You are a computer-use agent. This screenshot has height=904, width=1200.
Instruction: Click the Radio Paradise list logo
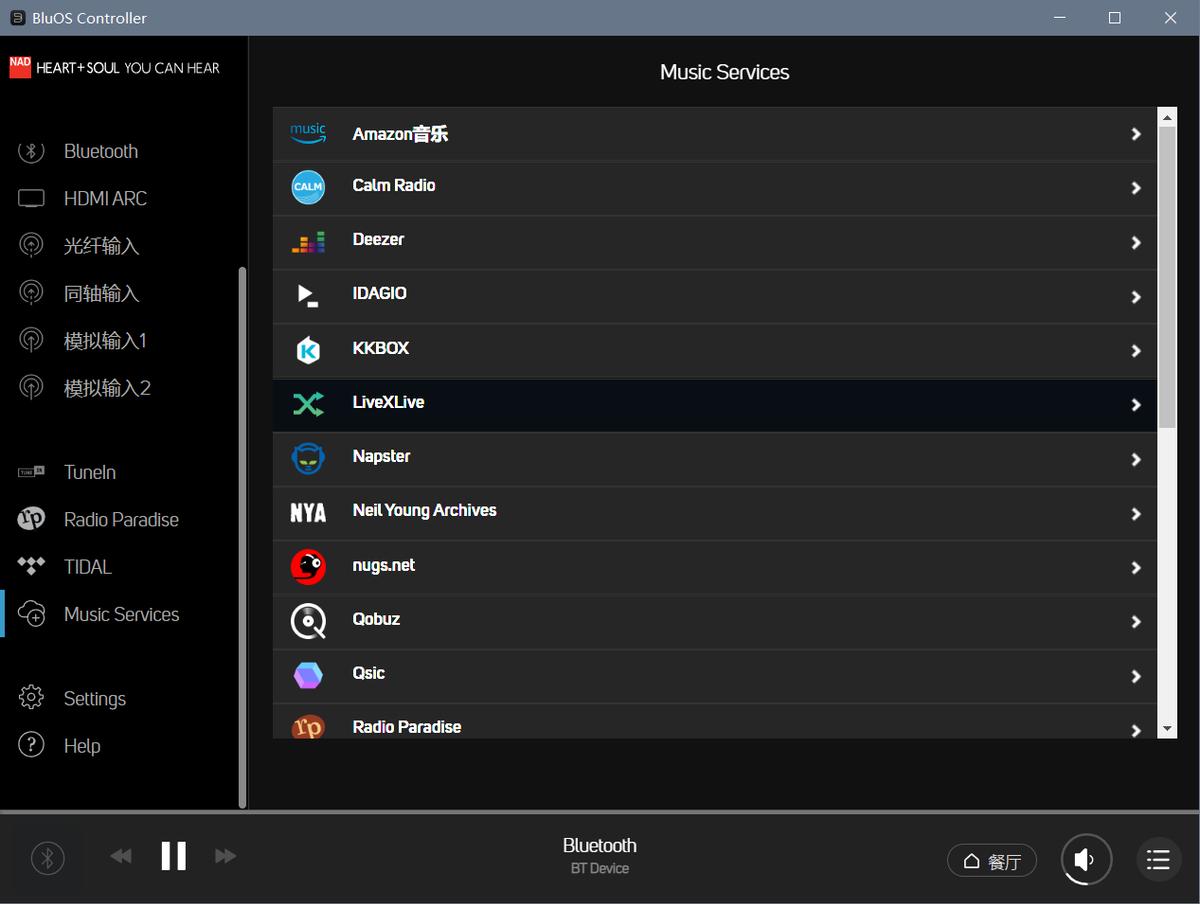tap(308, 726)
